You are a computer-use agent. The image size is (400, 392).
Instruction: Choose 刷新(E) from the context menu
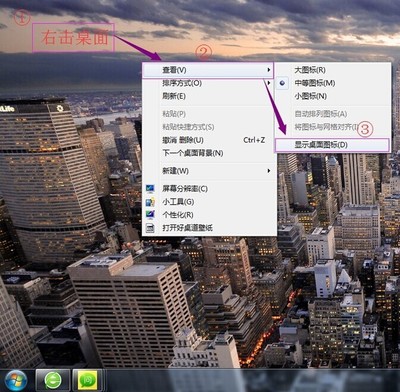(209, 96)
